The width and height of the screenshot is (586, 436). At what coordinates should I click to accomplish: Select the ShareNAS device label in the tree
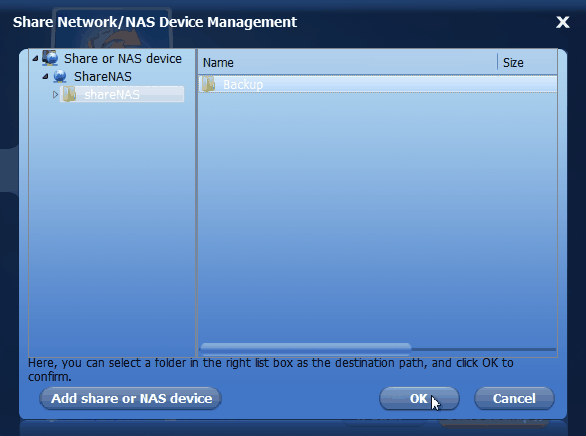click(x=103, y=77)
